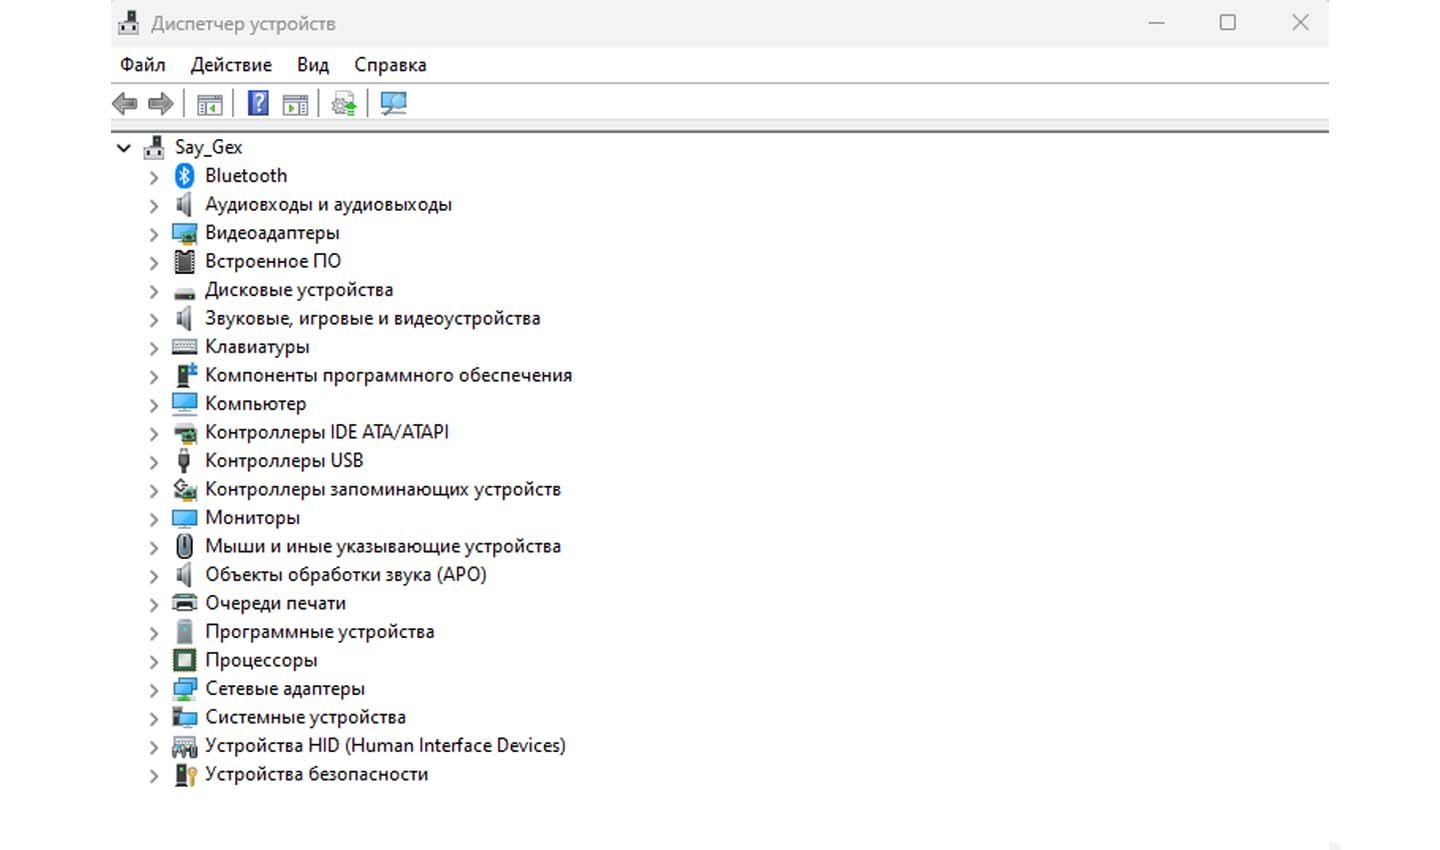Expand the Системные устройства chevron
The width and height of the screenshot is (1440, 850).
[153, 718]
